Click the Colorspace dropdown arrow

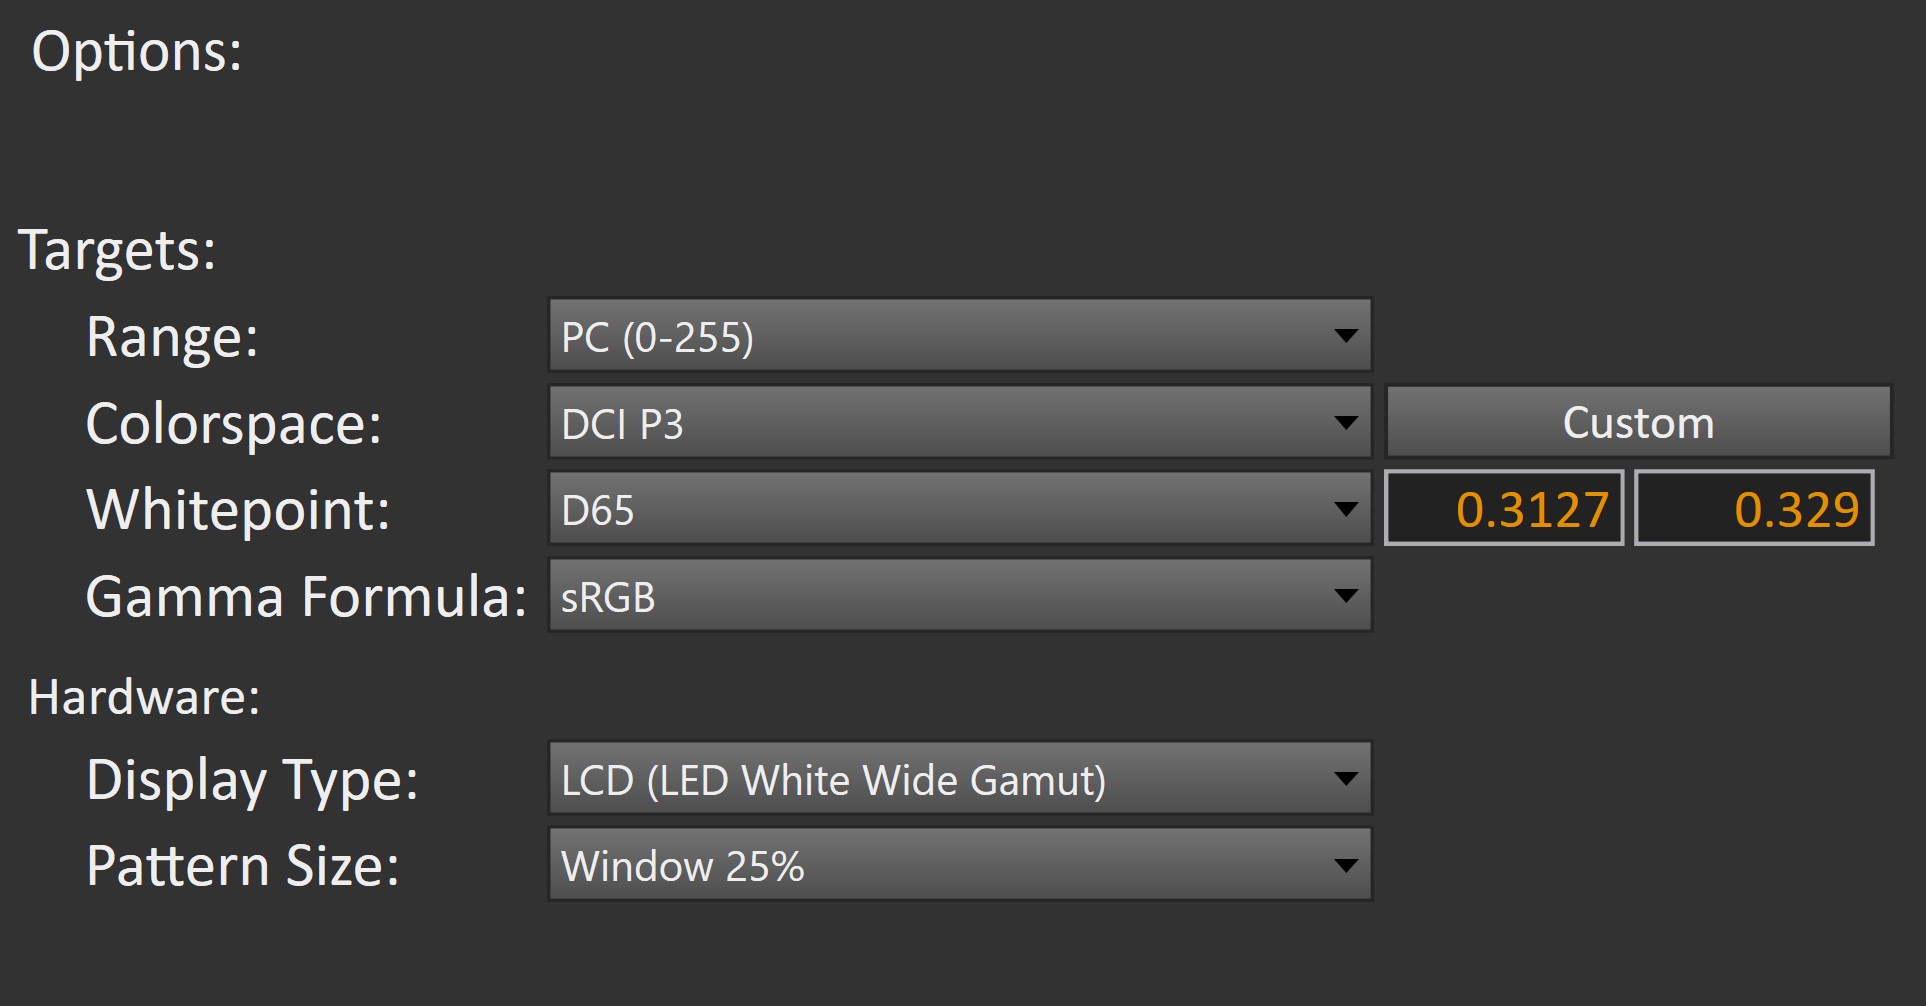pos(1346,423)
